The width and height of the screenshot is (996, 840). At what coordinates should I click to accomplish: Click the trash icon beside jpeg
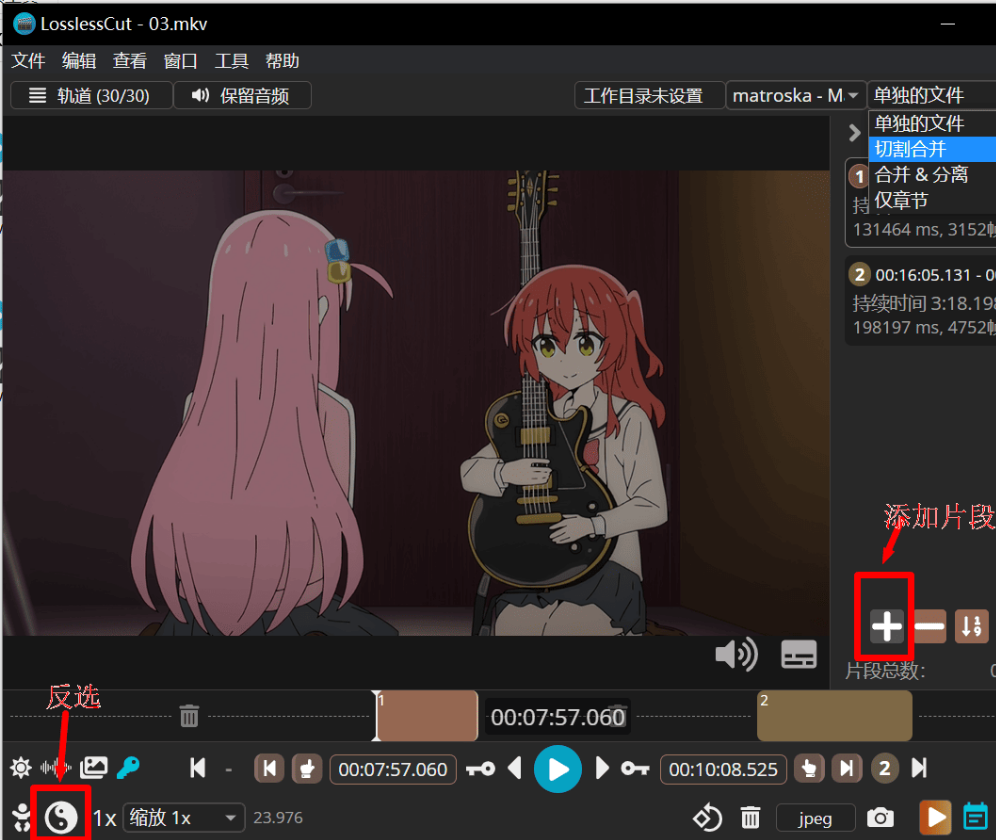tap(751, 818)
